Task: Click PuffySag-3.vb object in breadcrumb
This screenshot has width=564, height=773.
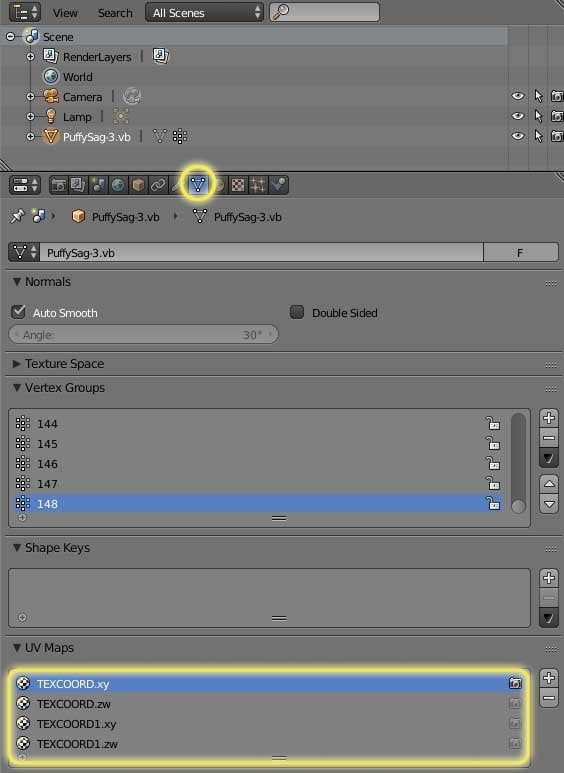Action: pos(116,216)
